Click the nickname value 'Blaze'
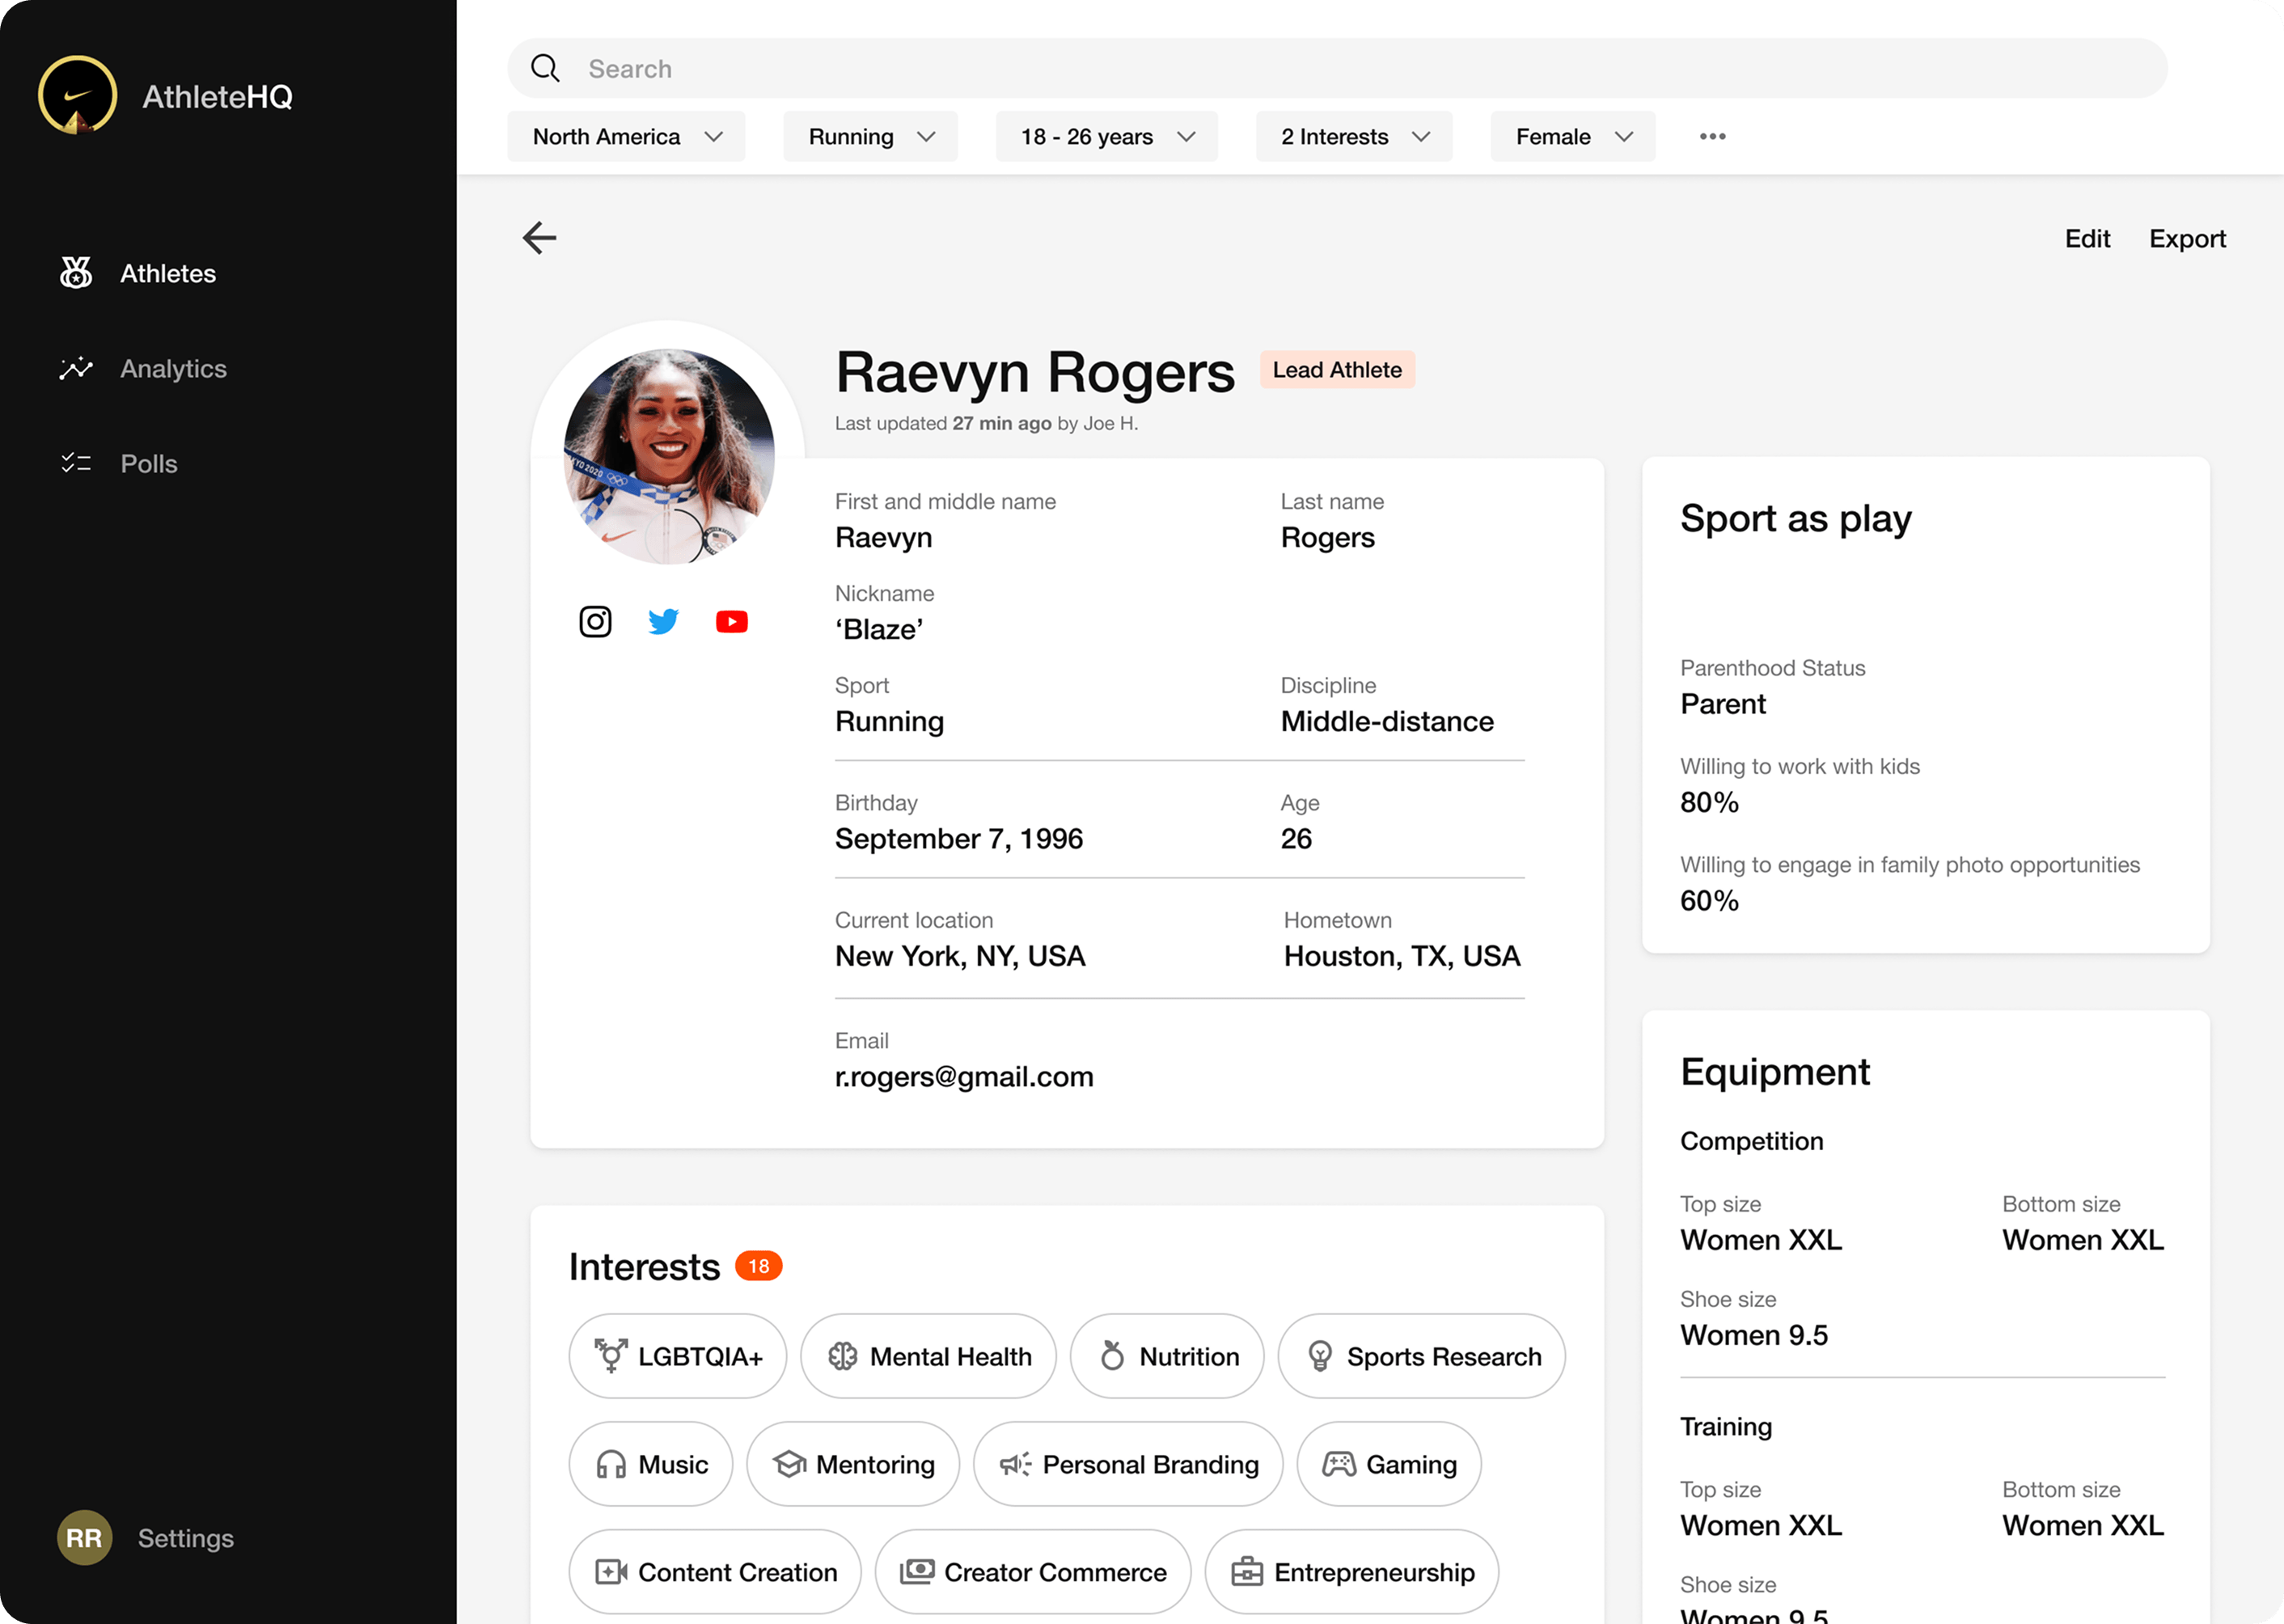This screenshot has height=1624, width=2284. 879,629
